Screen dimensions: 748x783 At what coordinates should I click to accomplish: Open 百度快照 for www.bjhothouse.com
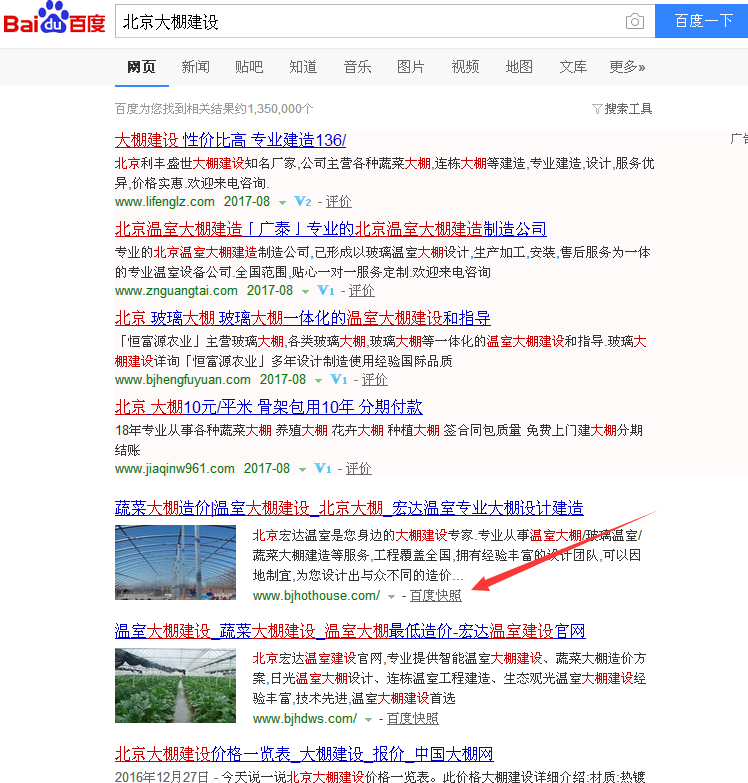pyautogui.click(x=435, y=596)
